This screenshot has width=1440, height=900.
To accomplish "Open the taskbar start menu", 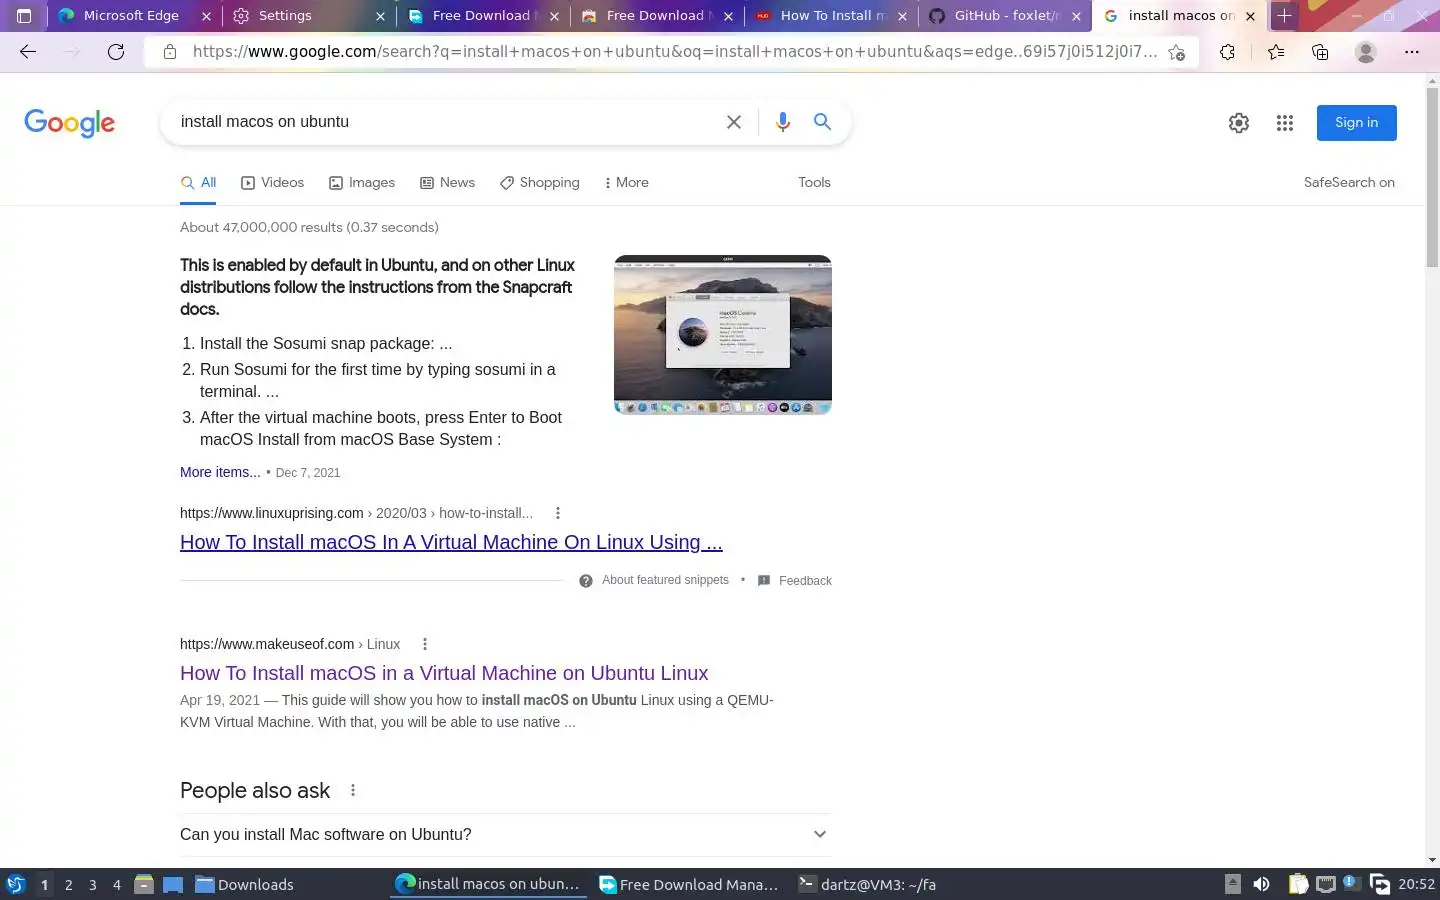I will point(15,884).
